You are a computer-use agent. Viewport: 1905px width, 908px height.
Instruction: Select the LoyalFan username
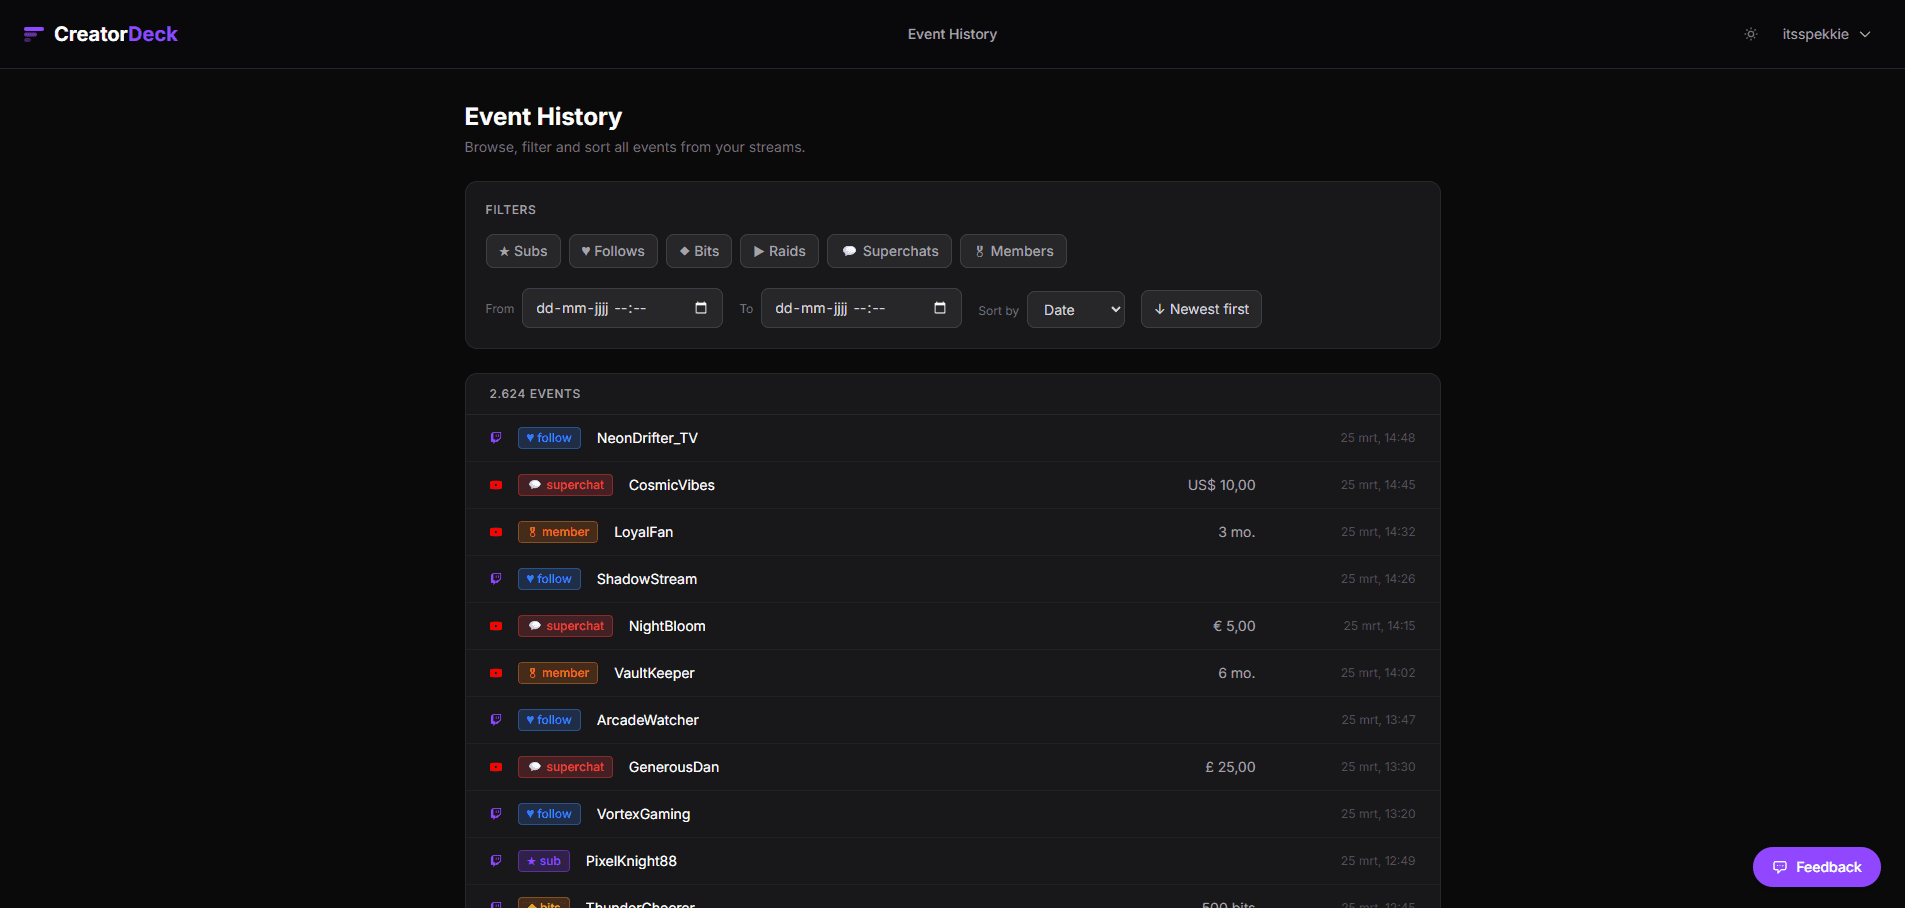tap(643, 532)
